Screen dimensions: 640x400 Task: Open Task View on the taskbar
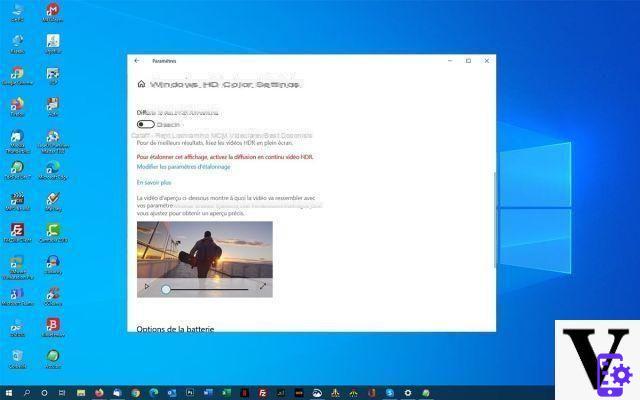[x=62, y=393]
